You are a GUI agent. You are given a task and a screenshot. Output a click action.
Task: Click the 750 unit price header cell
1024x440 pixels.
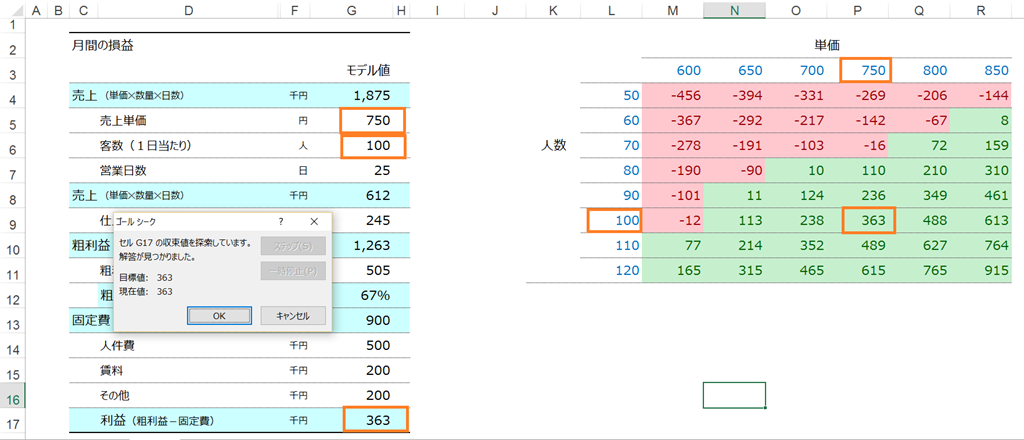pos(867,70)
